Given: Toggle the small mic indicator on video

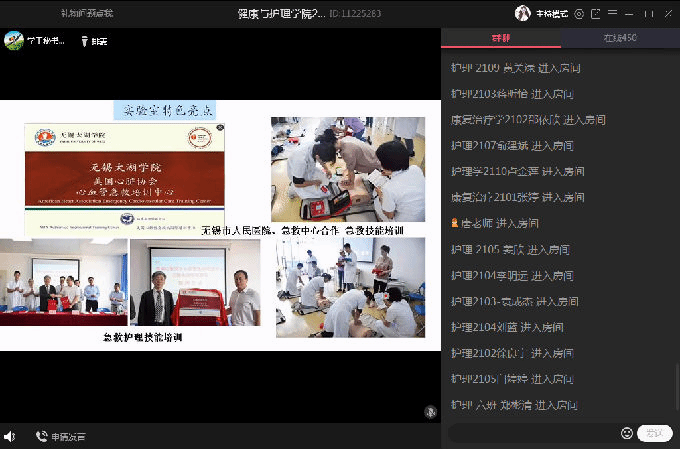Looking at the screenshot, I should pyautogui.click(x=430, y=411).
